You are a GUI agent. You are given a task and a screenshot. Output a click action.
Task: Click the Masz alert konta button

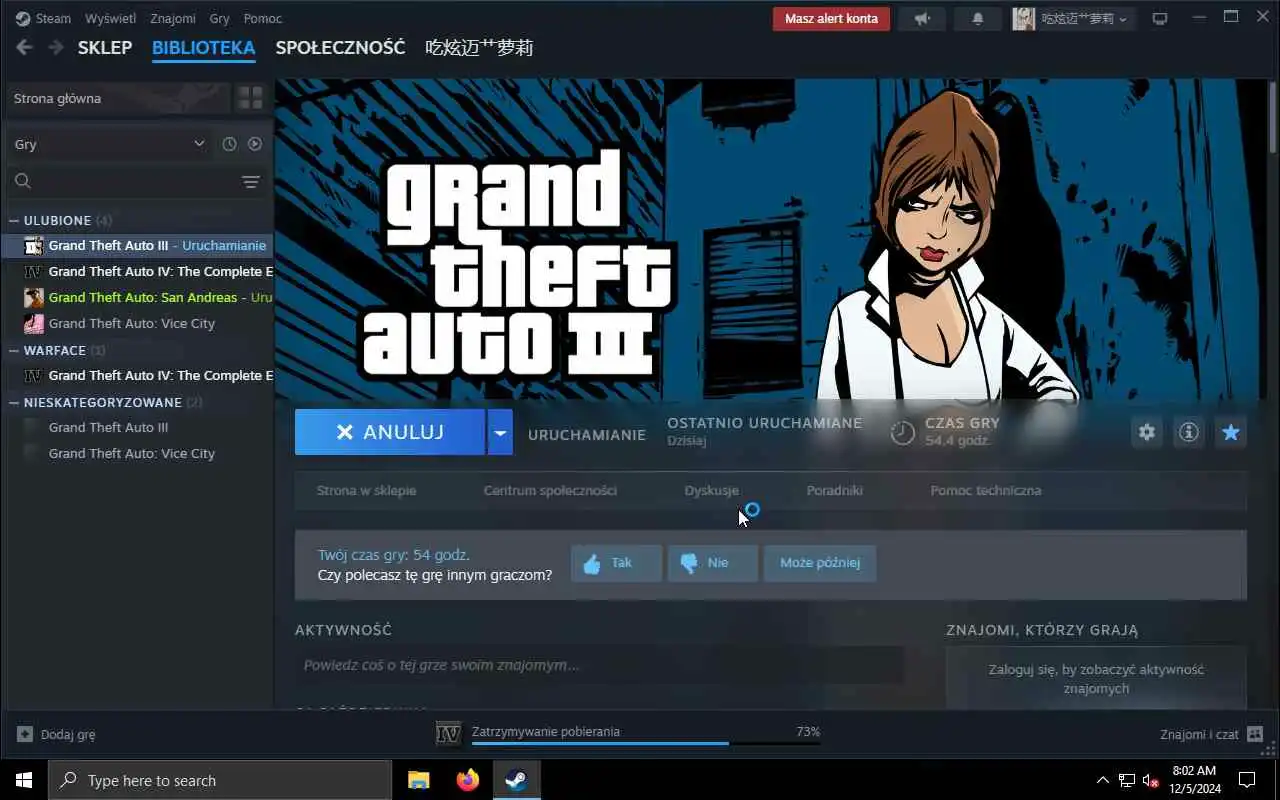(x=831, y=18)
